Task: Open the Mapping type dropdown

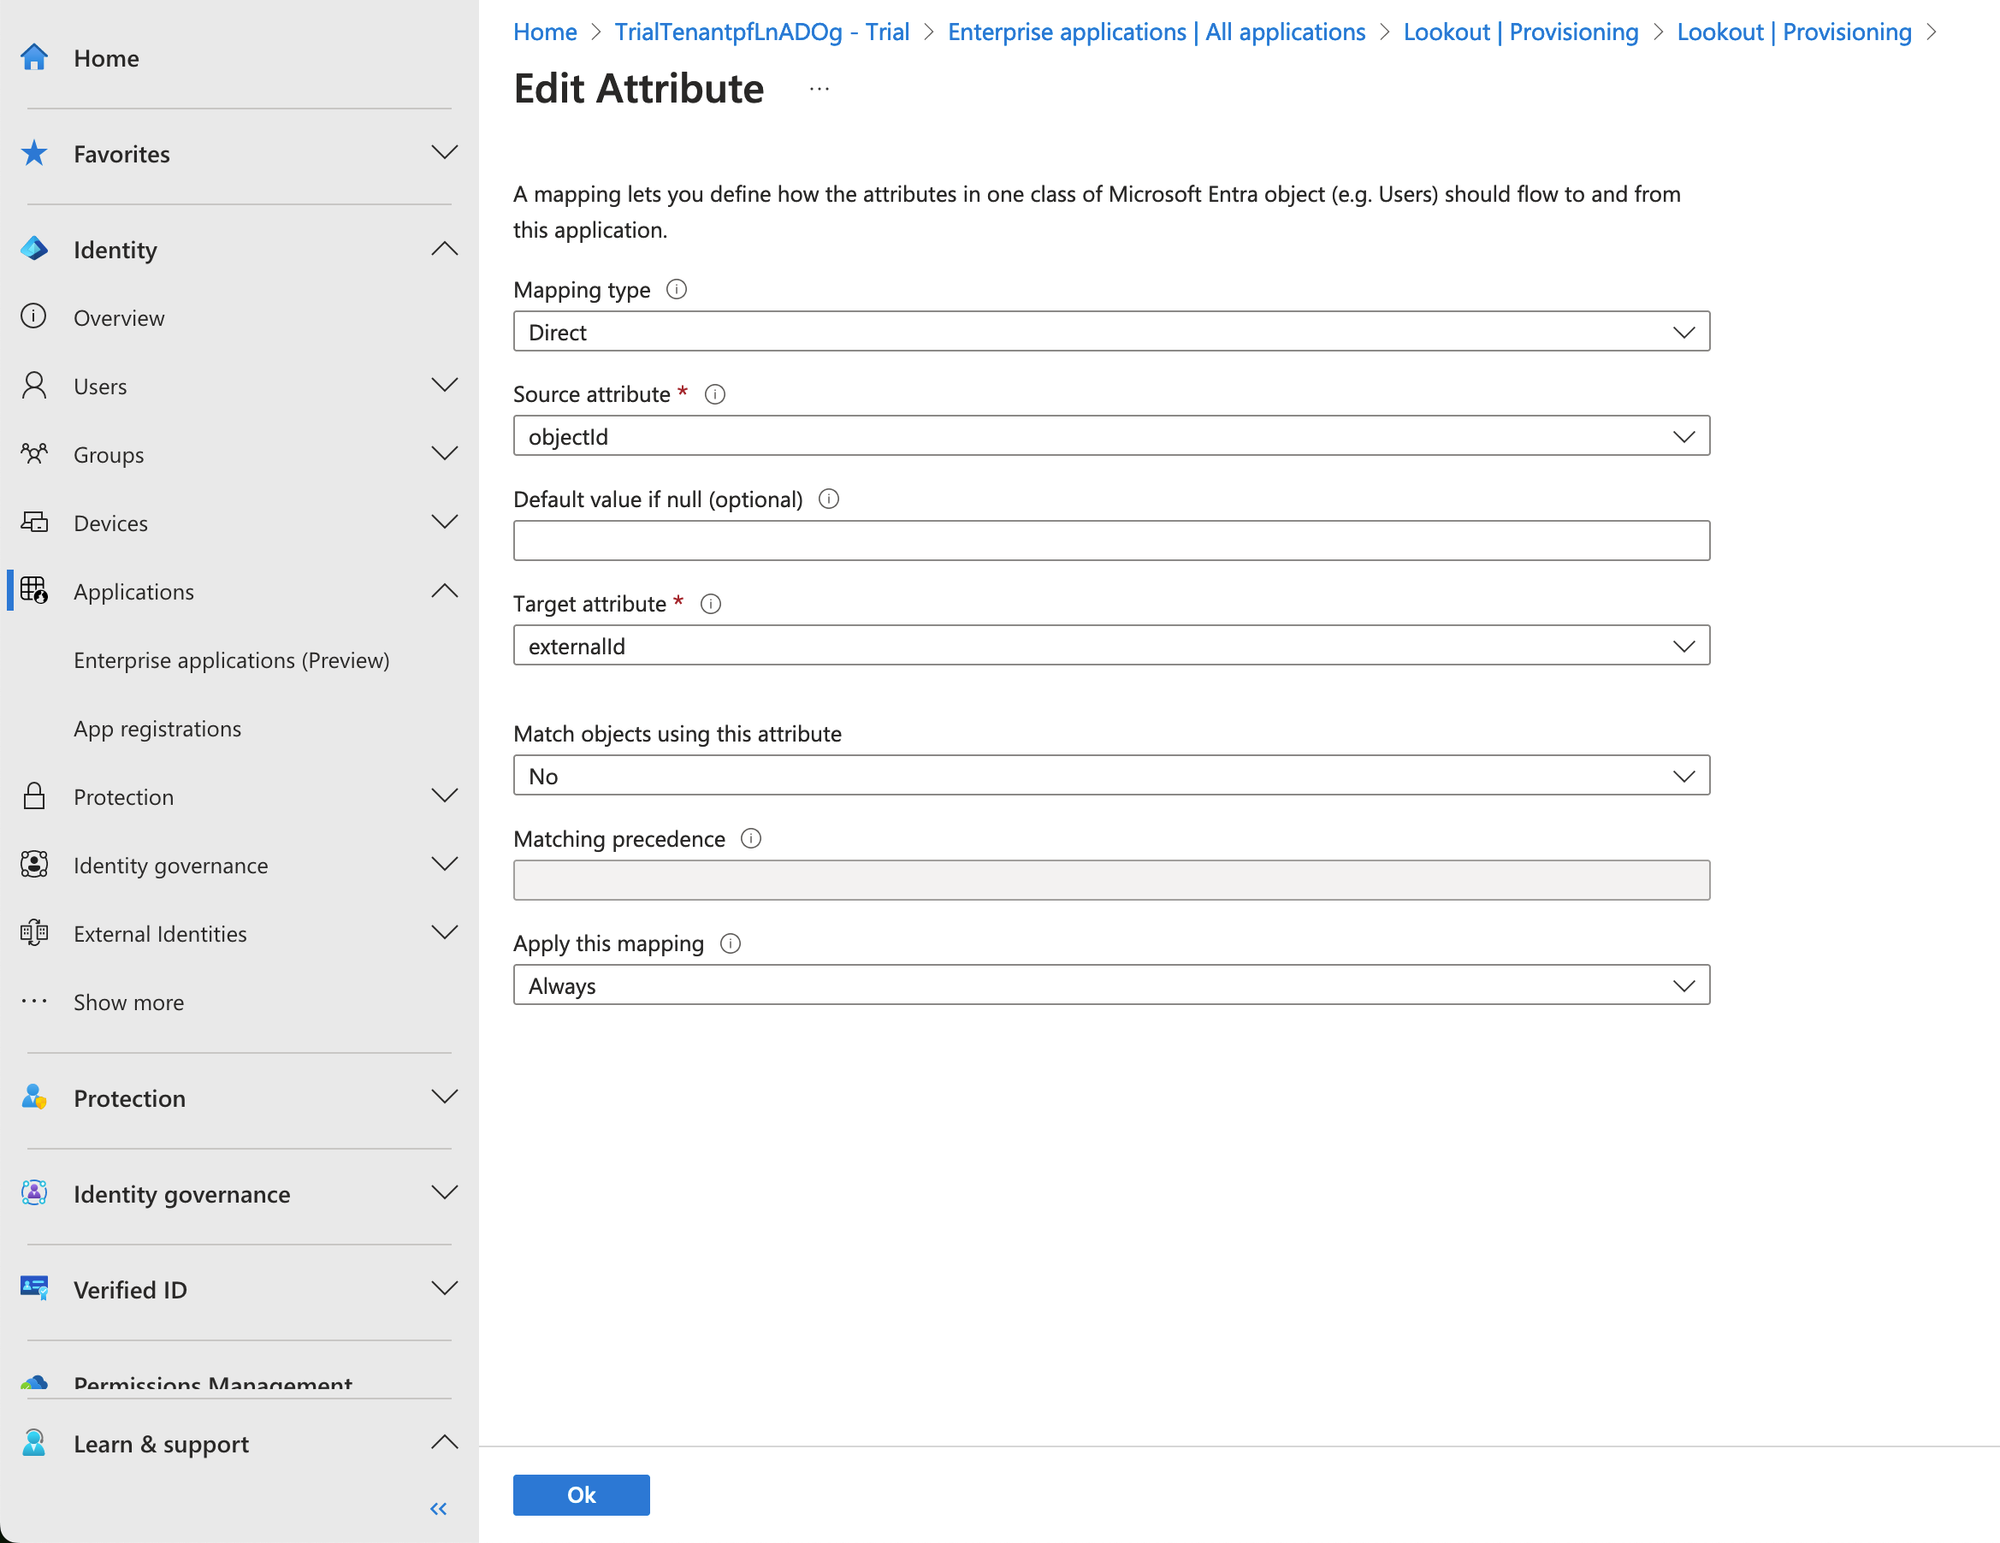Action: pos(1110,331)
